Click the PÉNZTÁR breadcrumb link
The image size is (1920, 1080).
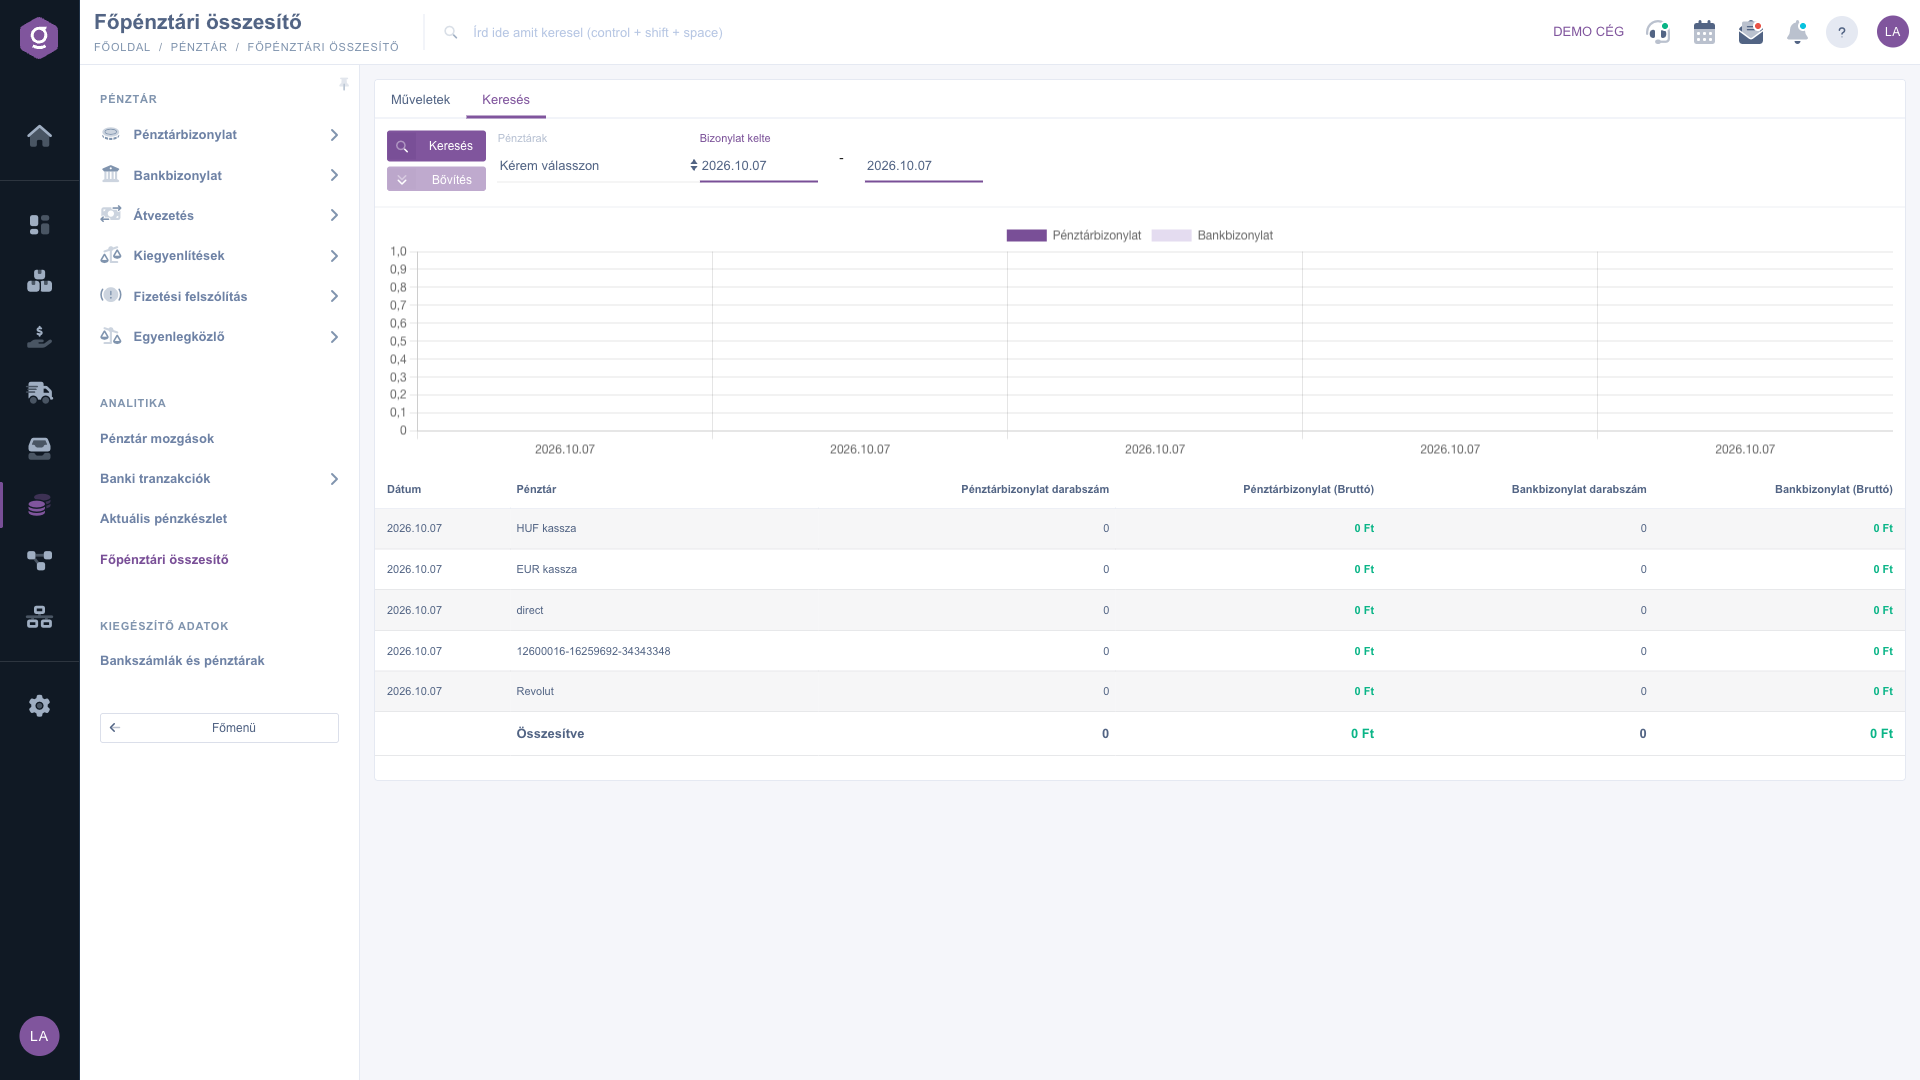click(199, 47)
